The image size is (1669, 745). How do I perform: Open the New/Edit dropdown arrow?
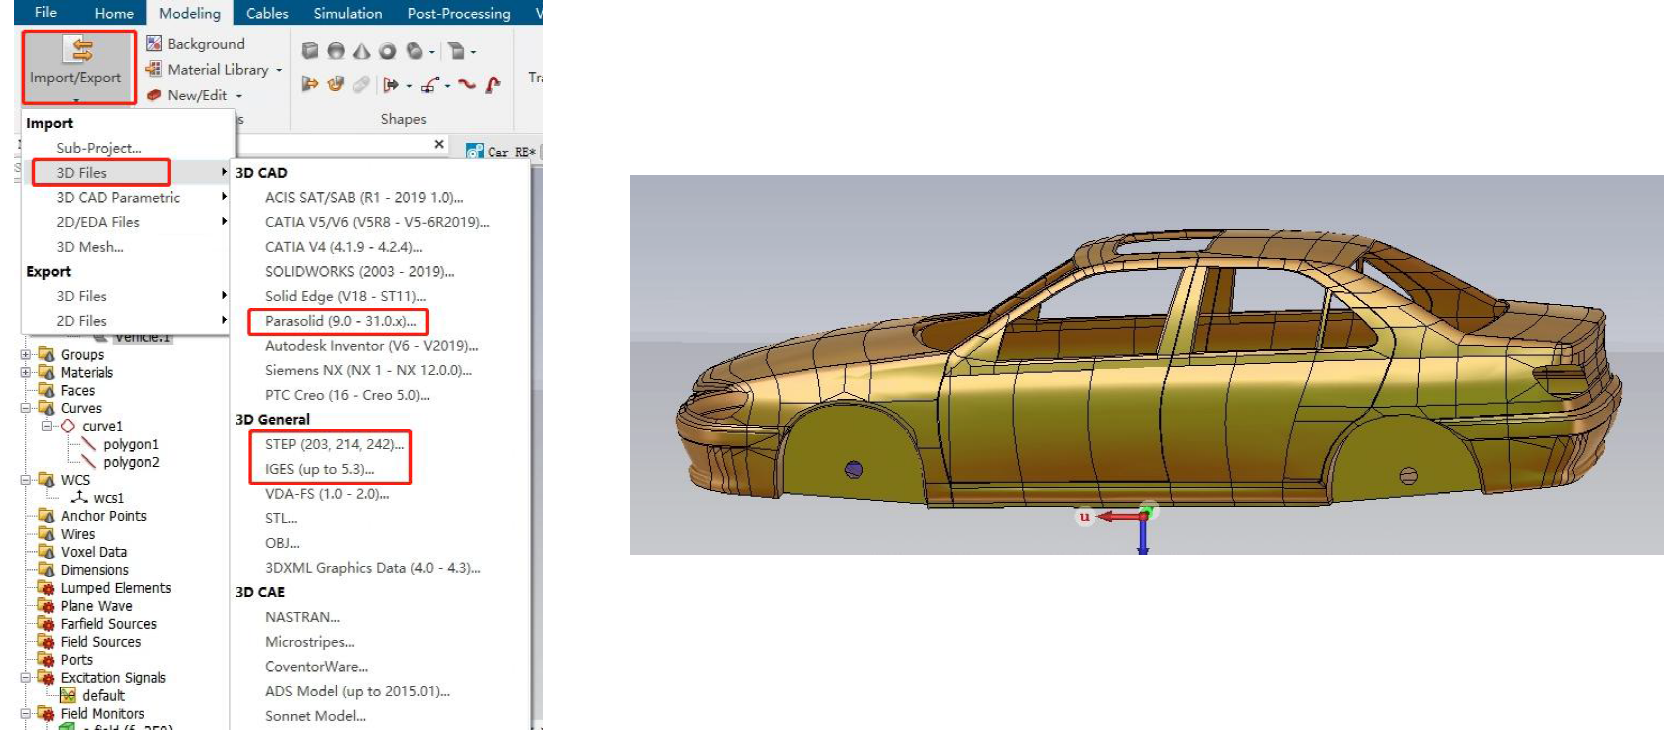pyautogui.click(x=239, y=96)
